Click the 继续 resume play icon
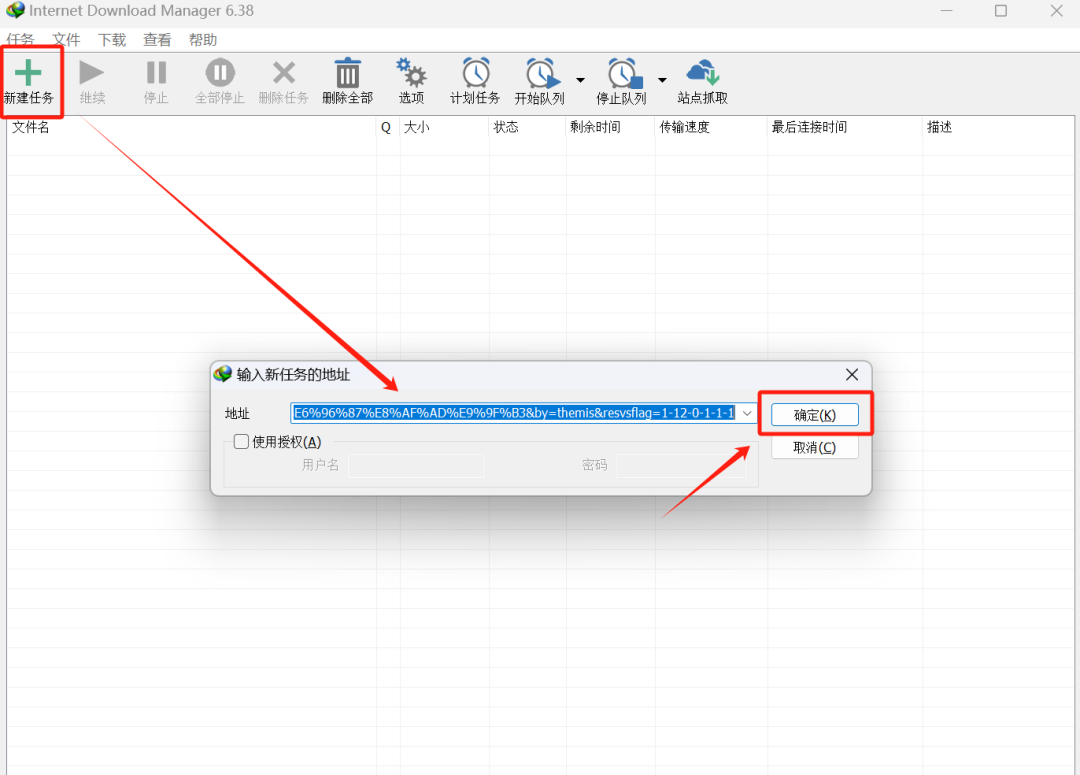Image resolution: width=1080 pixels, height=775 pixels. click(92, 72)
